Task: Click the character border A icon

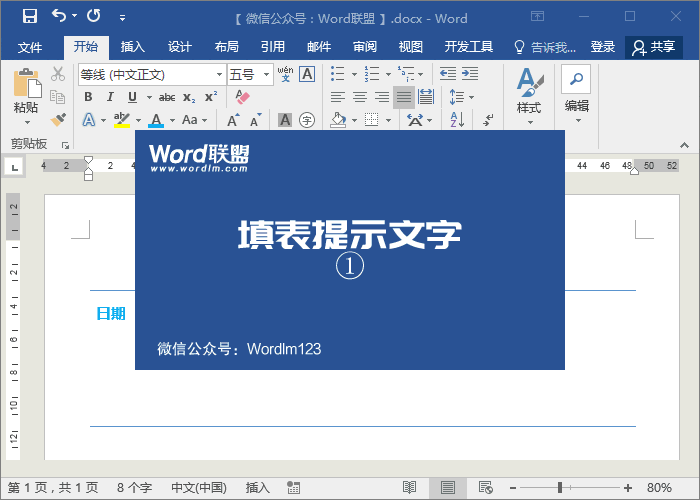Action: click(x=307, y=74)
